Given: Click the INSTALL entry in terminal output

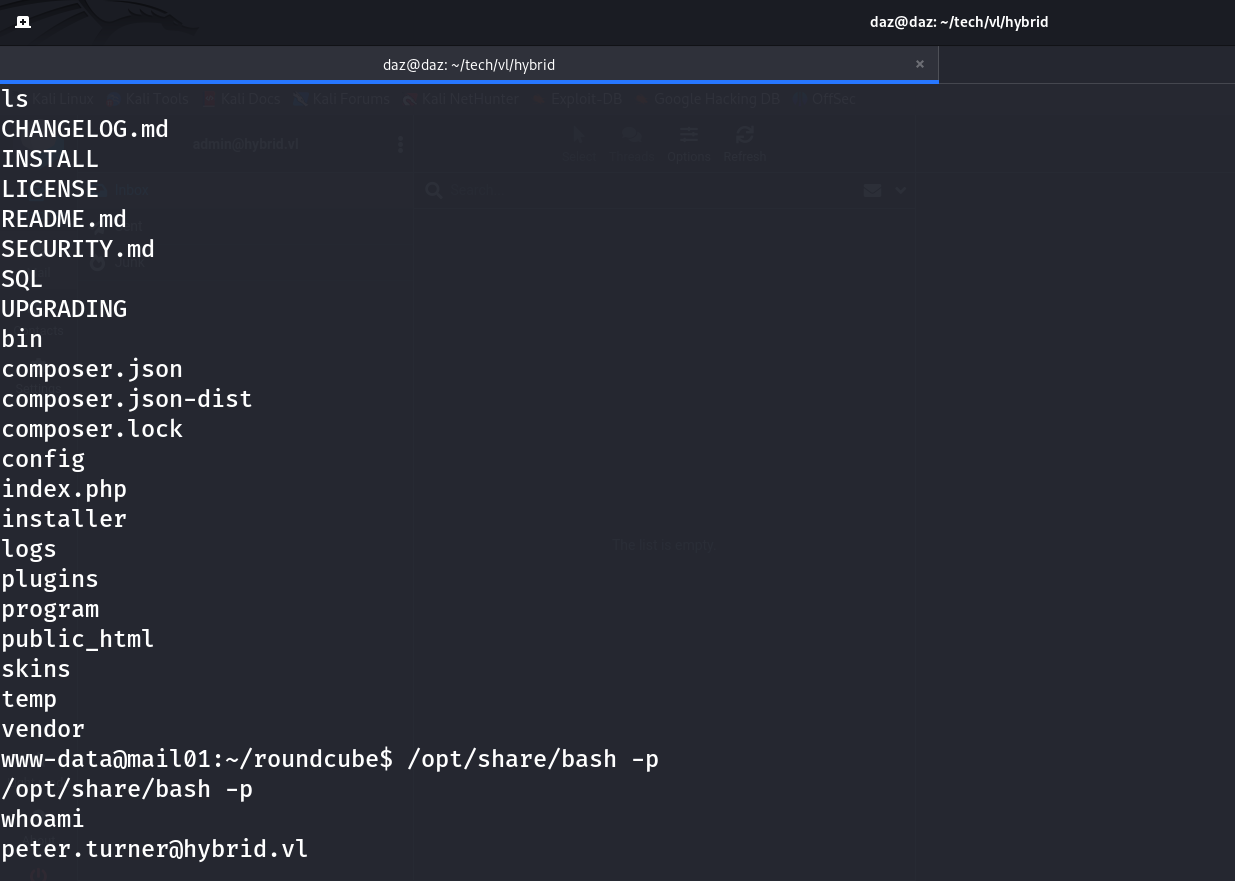Looking at the screenshot, I should pos(50,159).
